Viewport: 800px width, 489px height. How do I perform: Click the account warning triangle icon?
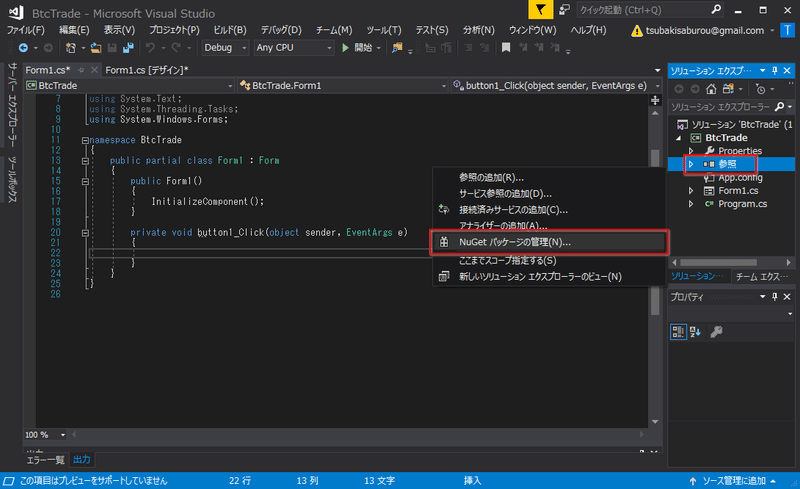pyautogui.click(x=637, y=31)
